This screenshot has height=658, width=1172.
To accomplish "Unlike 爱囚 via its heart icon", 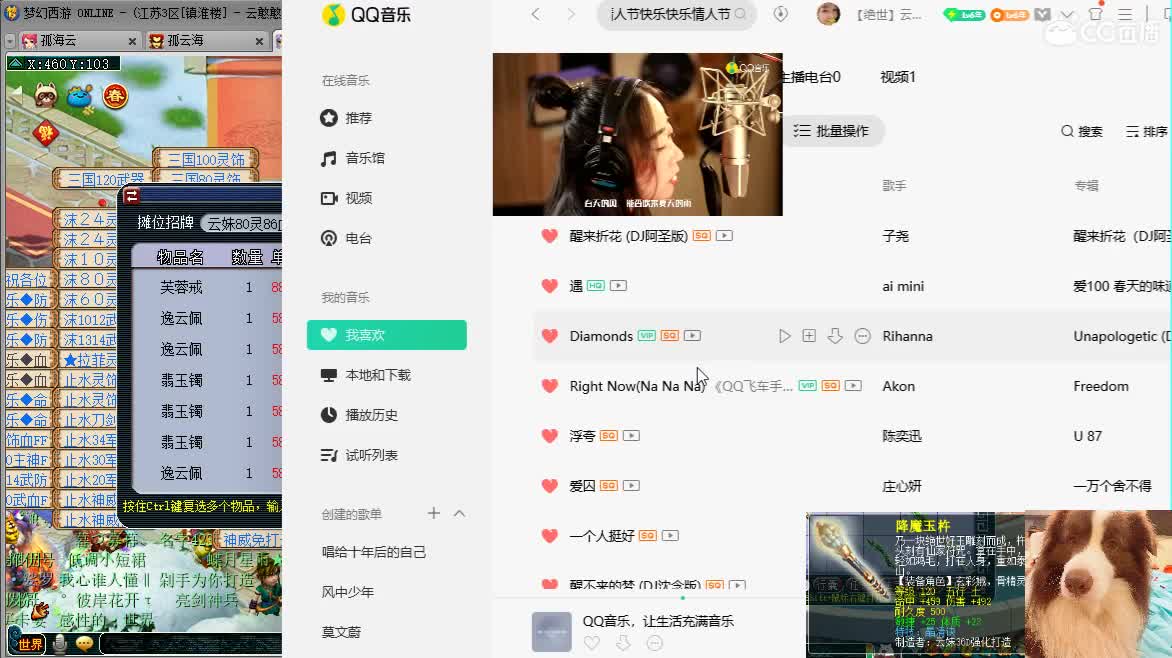I will pos(549,486).
